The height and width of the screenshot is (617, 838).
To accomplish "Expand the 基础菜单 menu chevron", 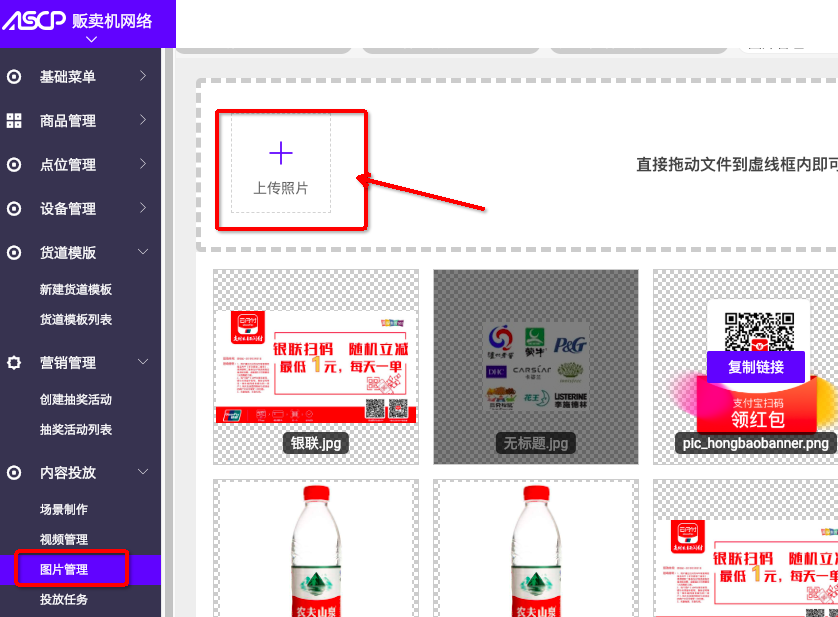I will 143,76.
